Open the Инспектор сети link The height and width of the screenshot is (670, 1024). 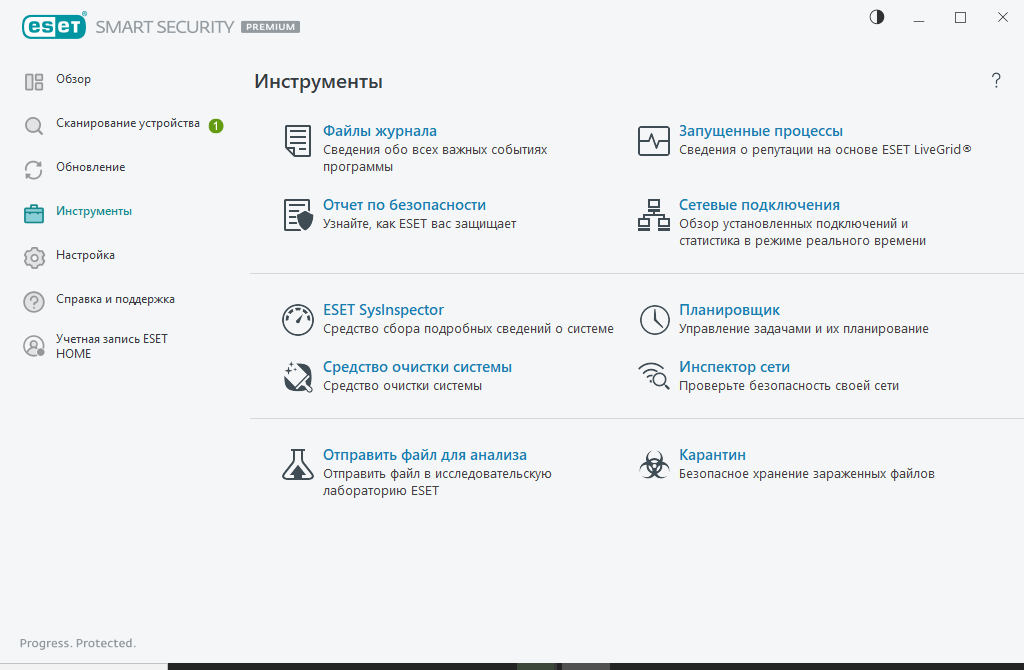735,367
